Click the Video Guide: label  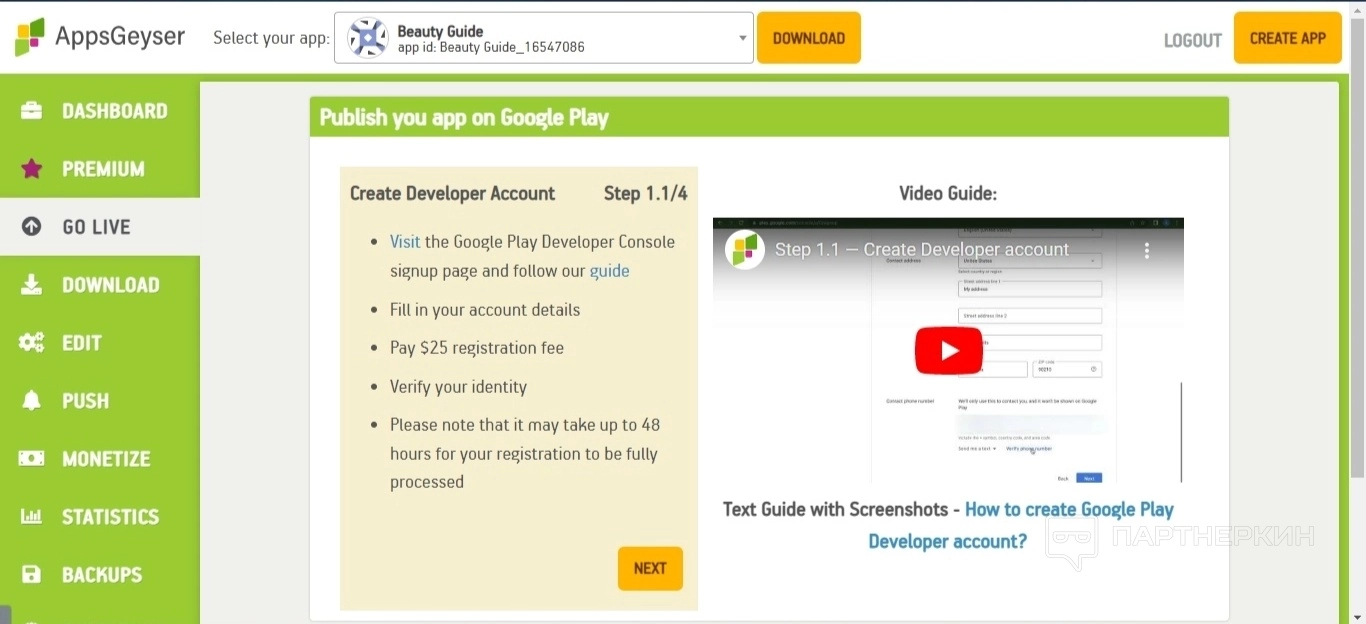click(948, 194)
